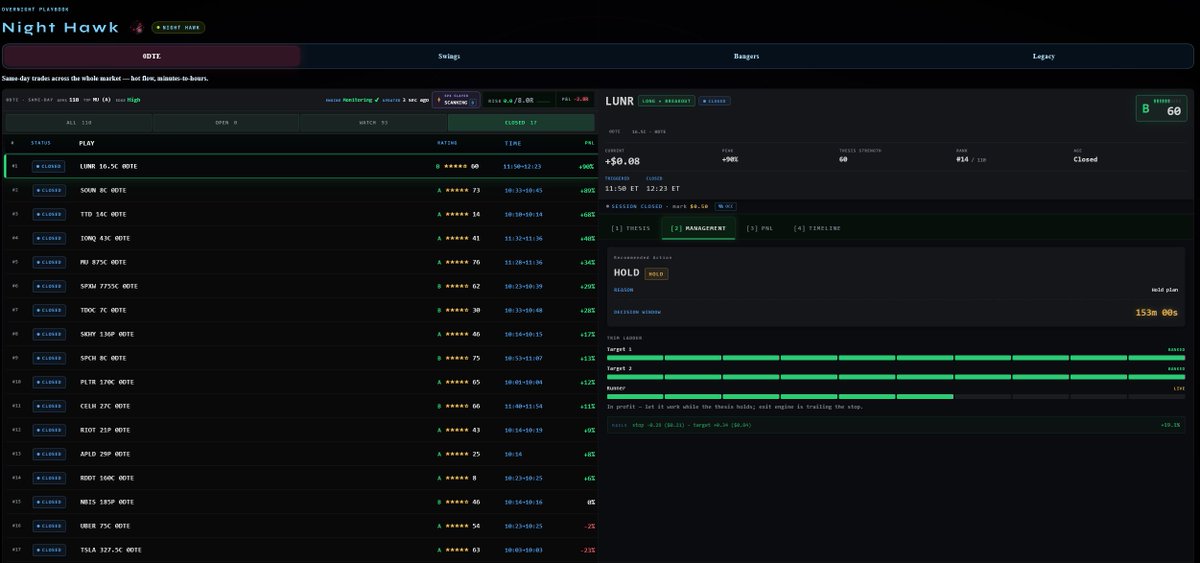Select the UBER 75C 0DTE play

(x=300, y=526)
